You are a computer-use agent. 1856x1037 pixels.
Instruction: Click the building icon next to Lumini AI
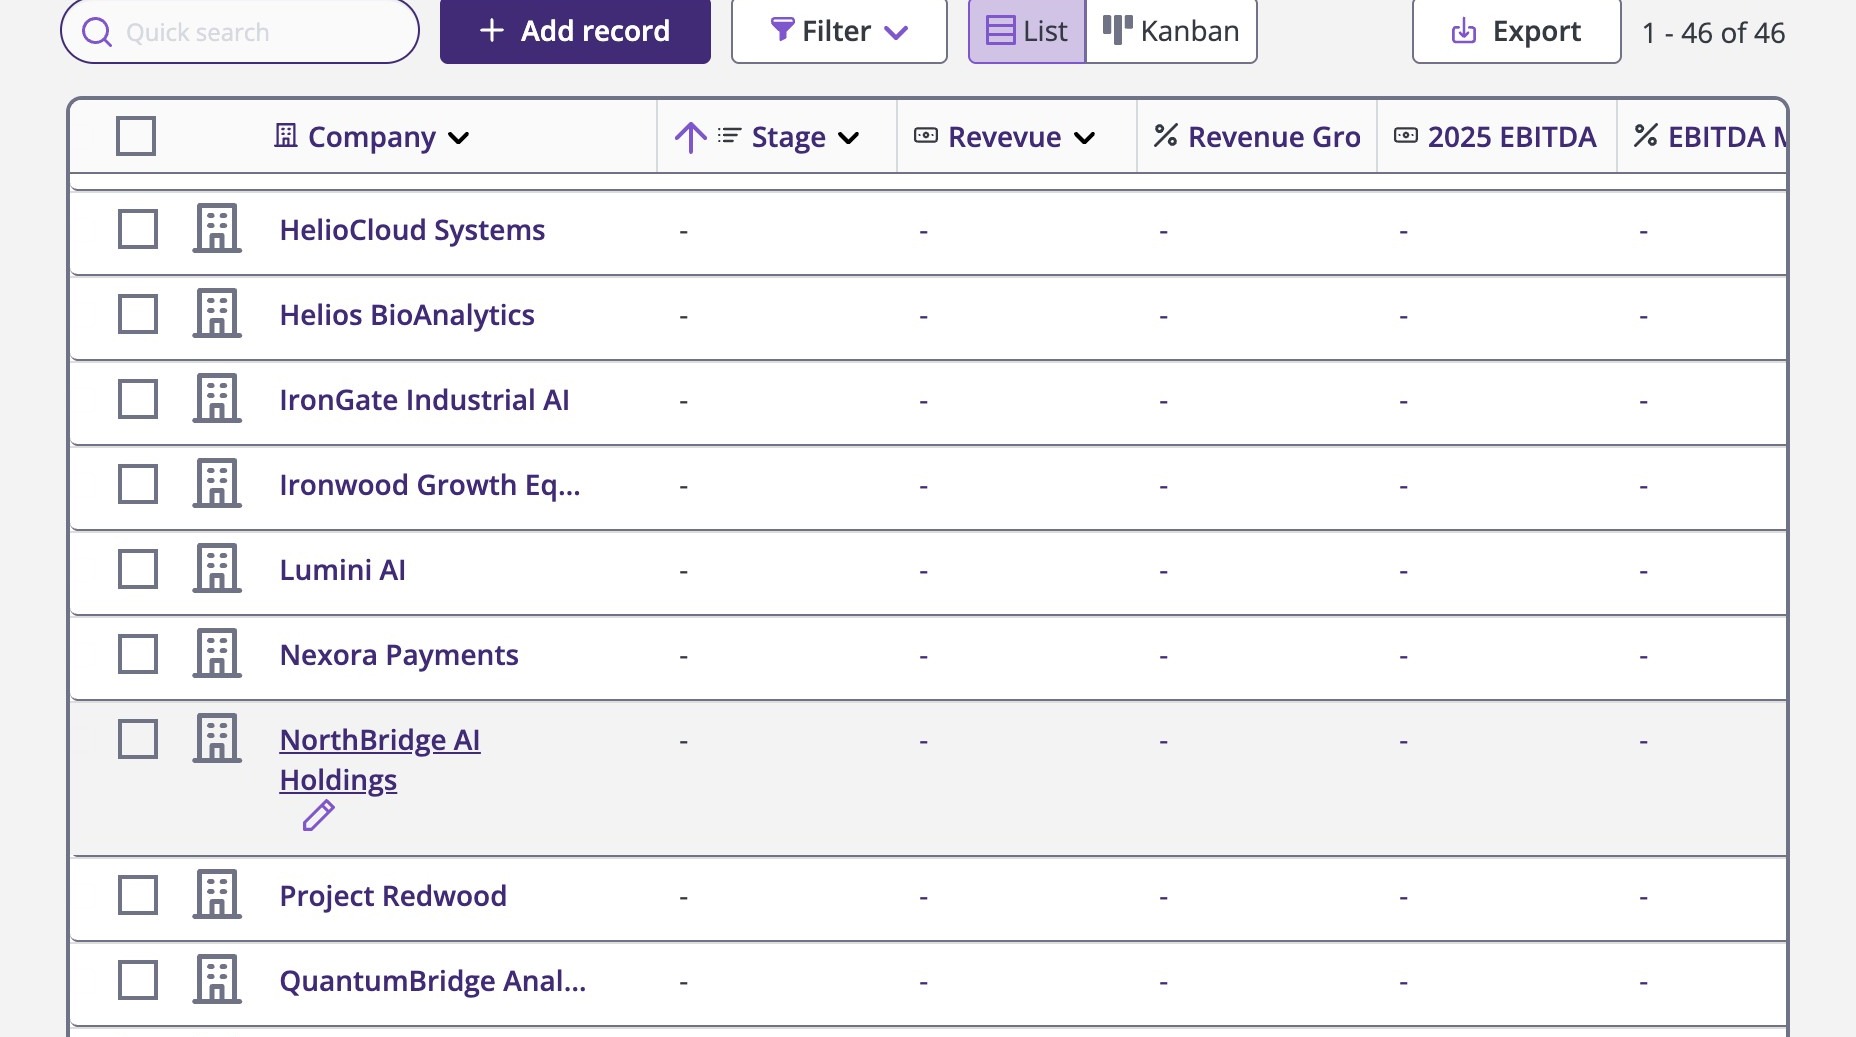click(217, 569)
